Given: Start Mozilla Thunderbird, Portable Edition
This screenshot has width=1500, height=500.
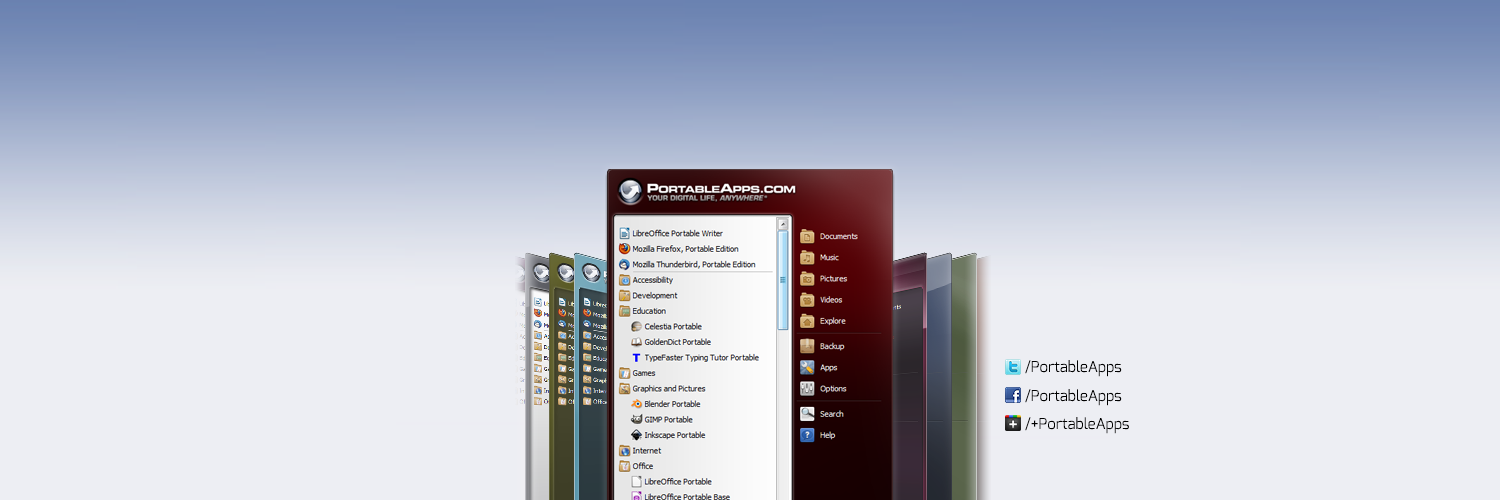Looking at the screenshot, I should [687, 264].
